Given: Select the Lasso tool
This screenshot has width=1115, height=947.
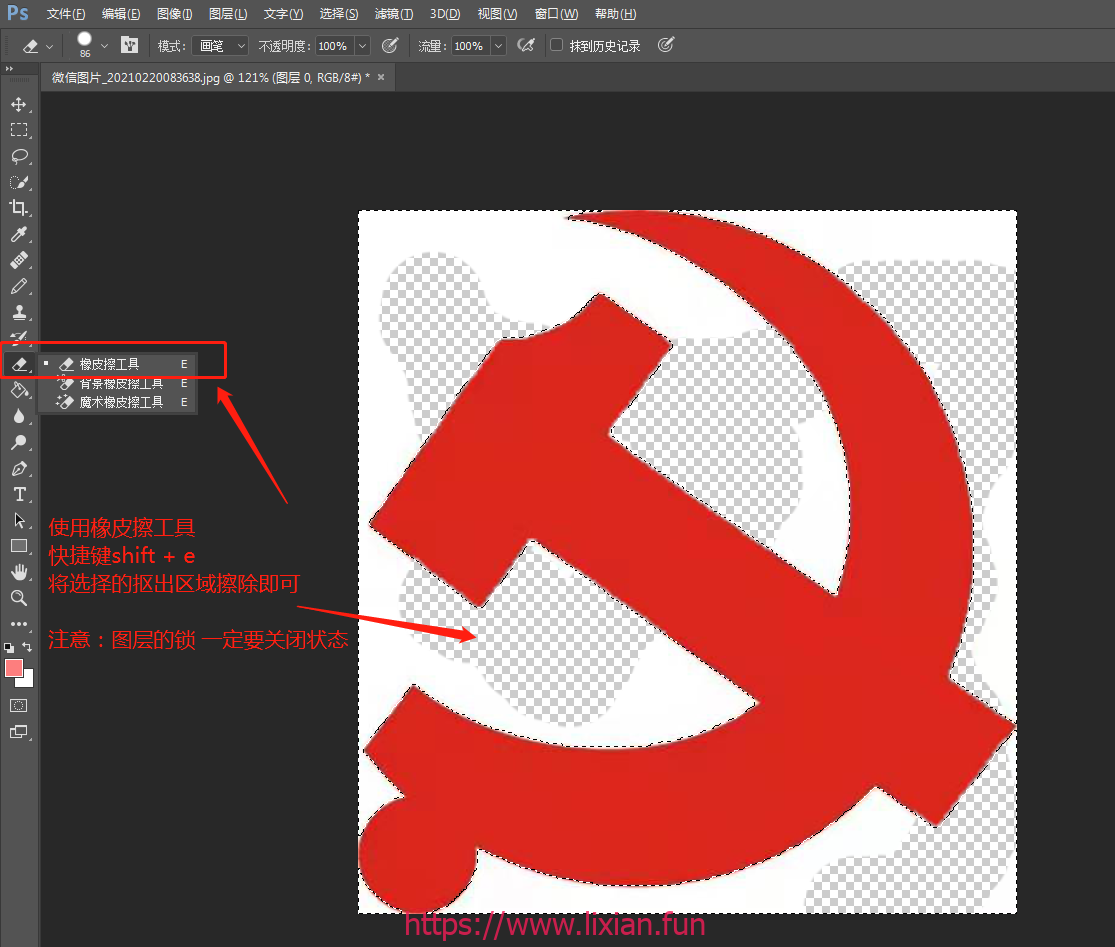Looking at the screenshot, I should [18, 156].
